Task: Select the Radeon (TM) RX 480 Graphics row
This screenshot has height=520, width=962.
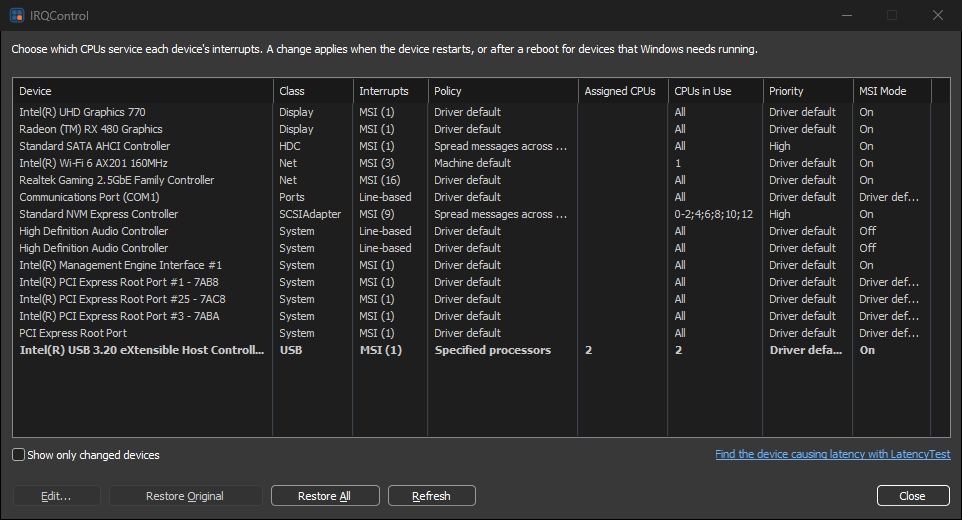Action: point(471,129)
